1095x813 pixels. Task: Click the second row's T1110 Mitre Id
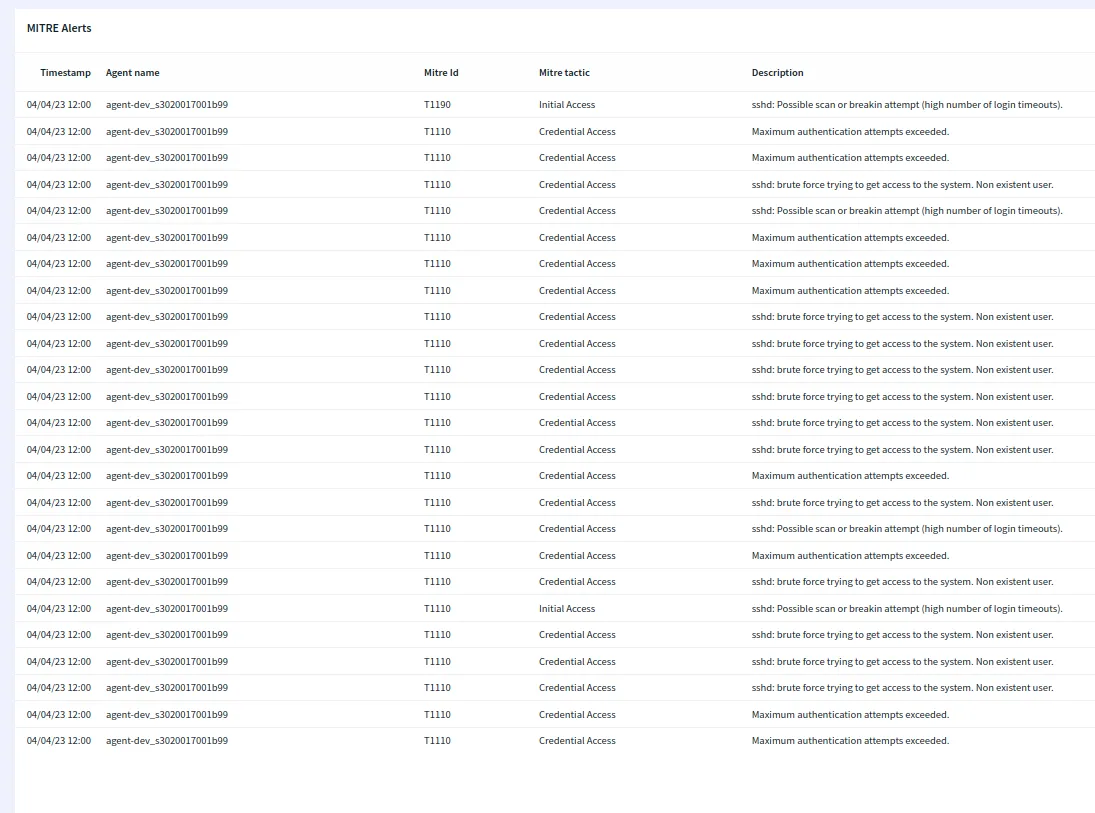tap(437, 132)
